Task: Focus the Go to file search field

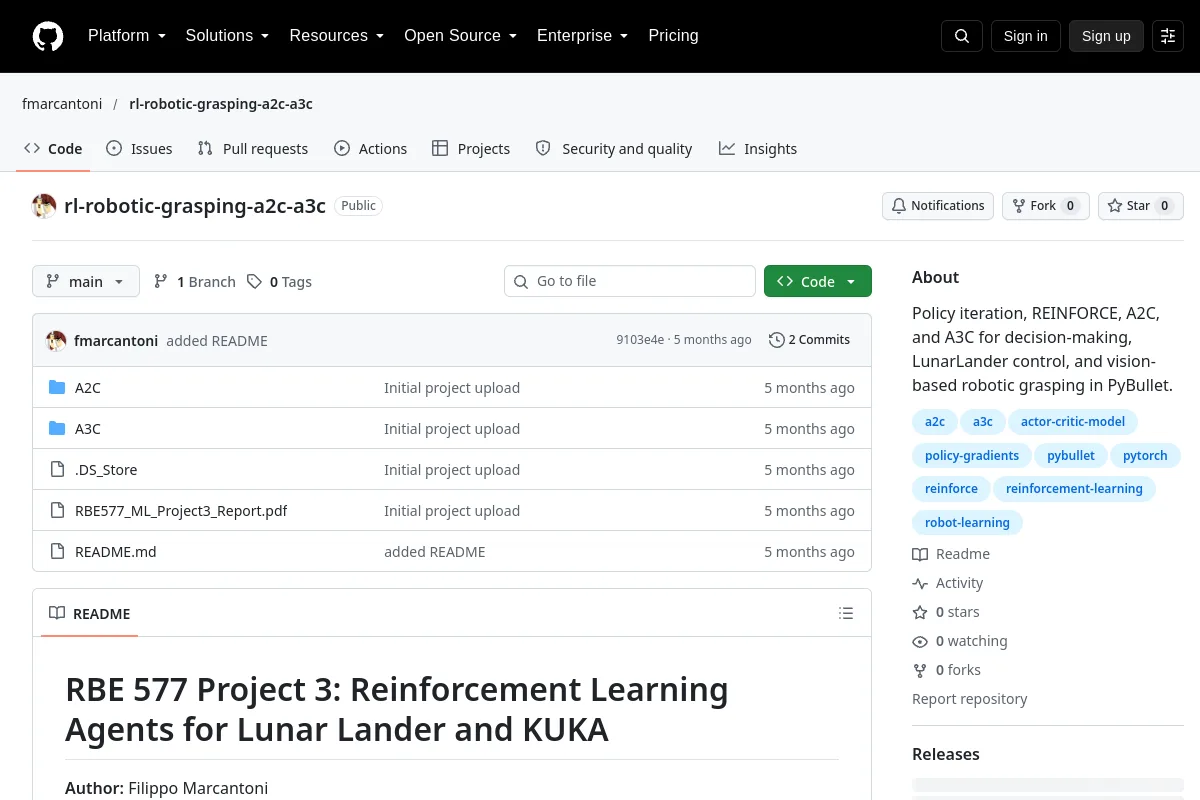Action: tap(630, 282)
